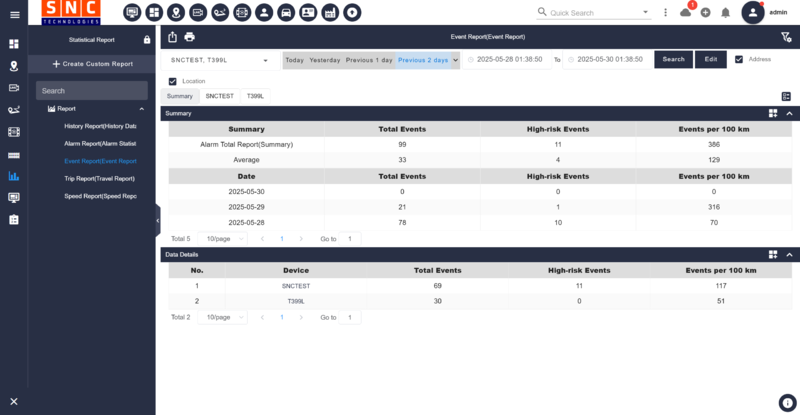
Task: Toggle the Location checkbox
Action: [172, 81]
